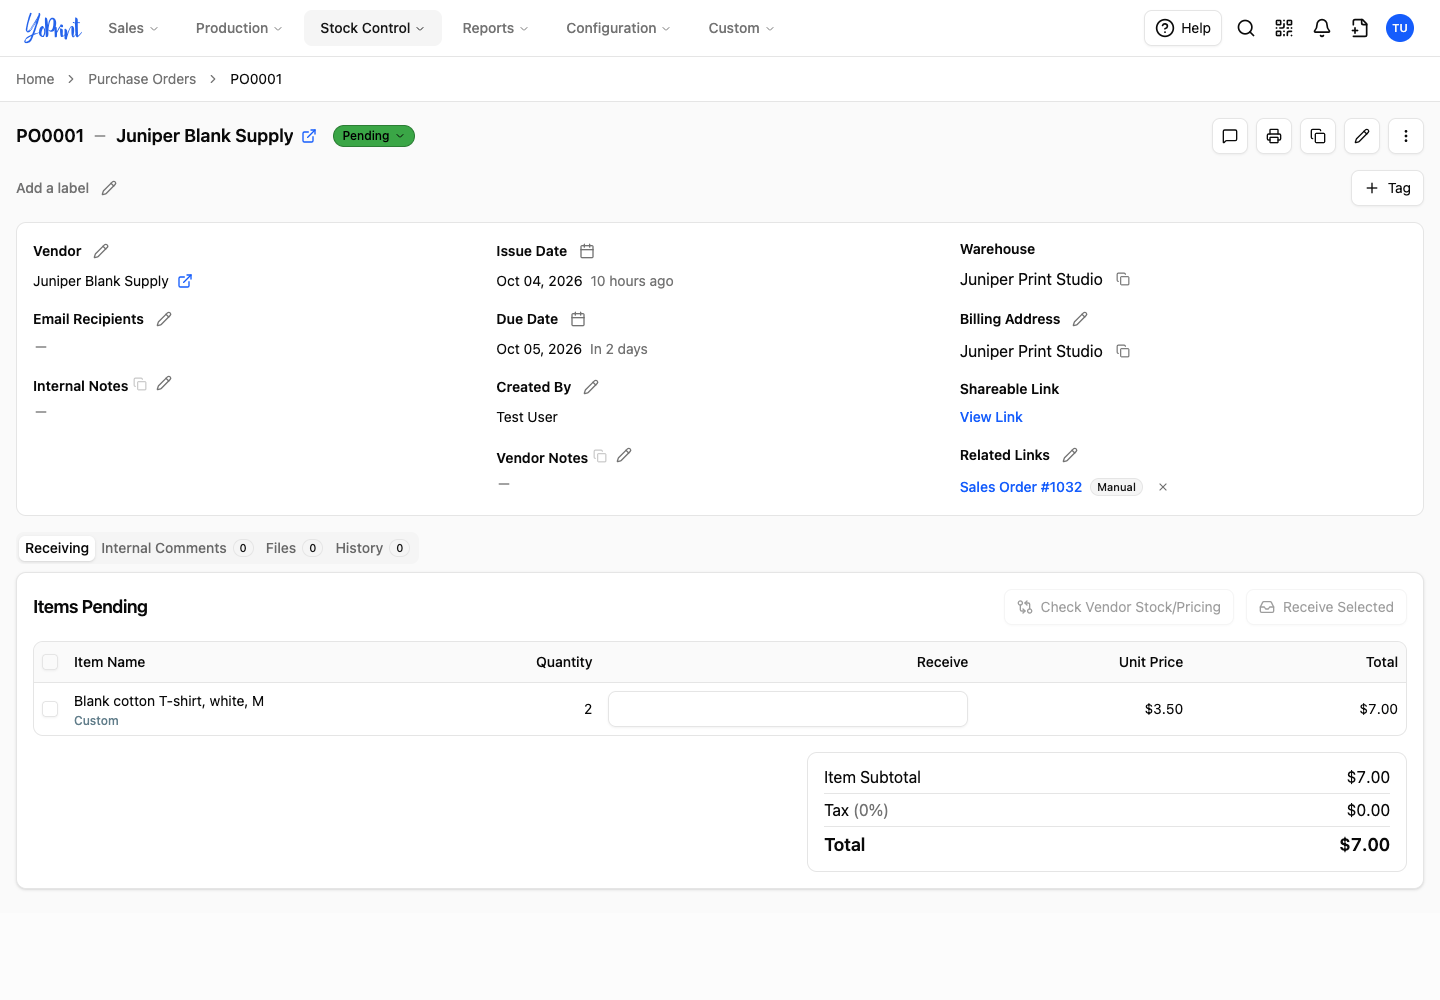The width and height of the screenshot is (1440, 1000).
Task: Go to Purchase Orders breadcrumb
Action: point(142,79)
